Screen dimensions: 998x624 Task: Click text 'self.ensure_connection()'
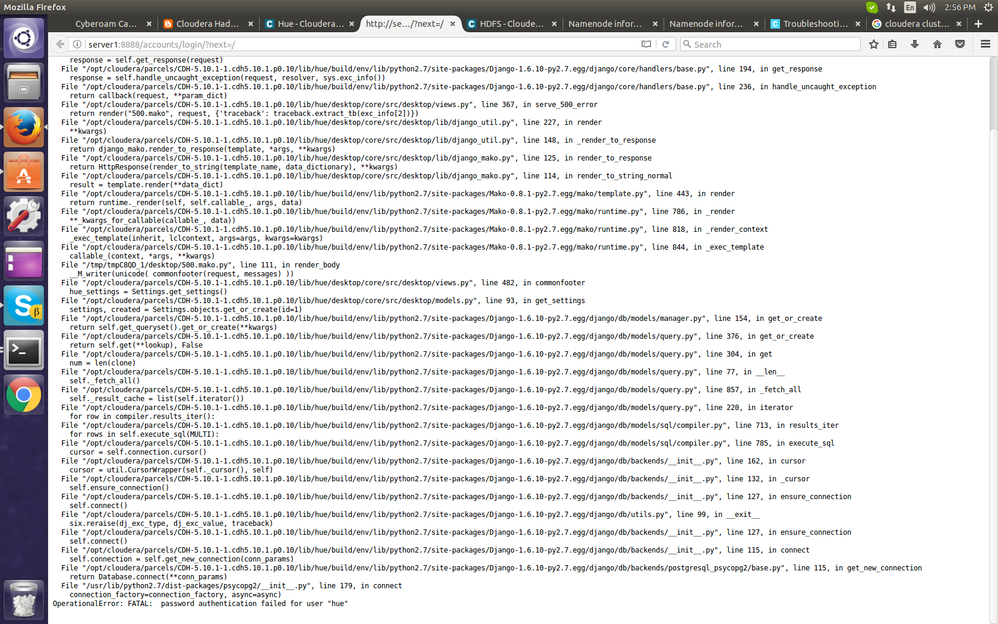pos(119,487)
